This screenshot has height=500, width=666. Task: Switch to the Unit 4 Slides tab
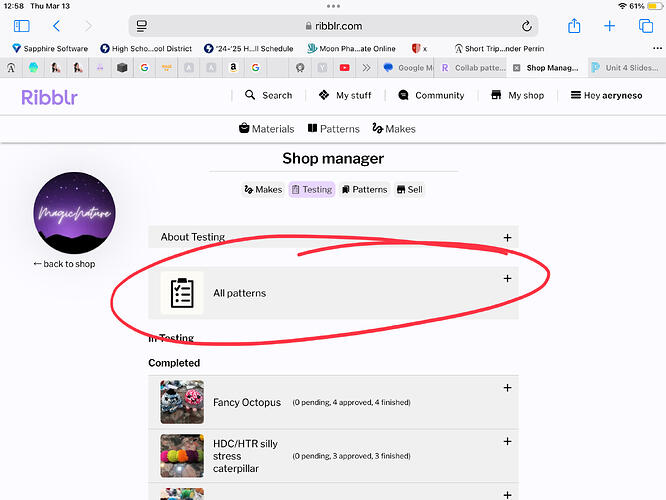click(x=626, y=68)
